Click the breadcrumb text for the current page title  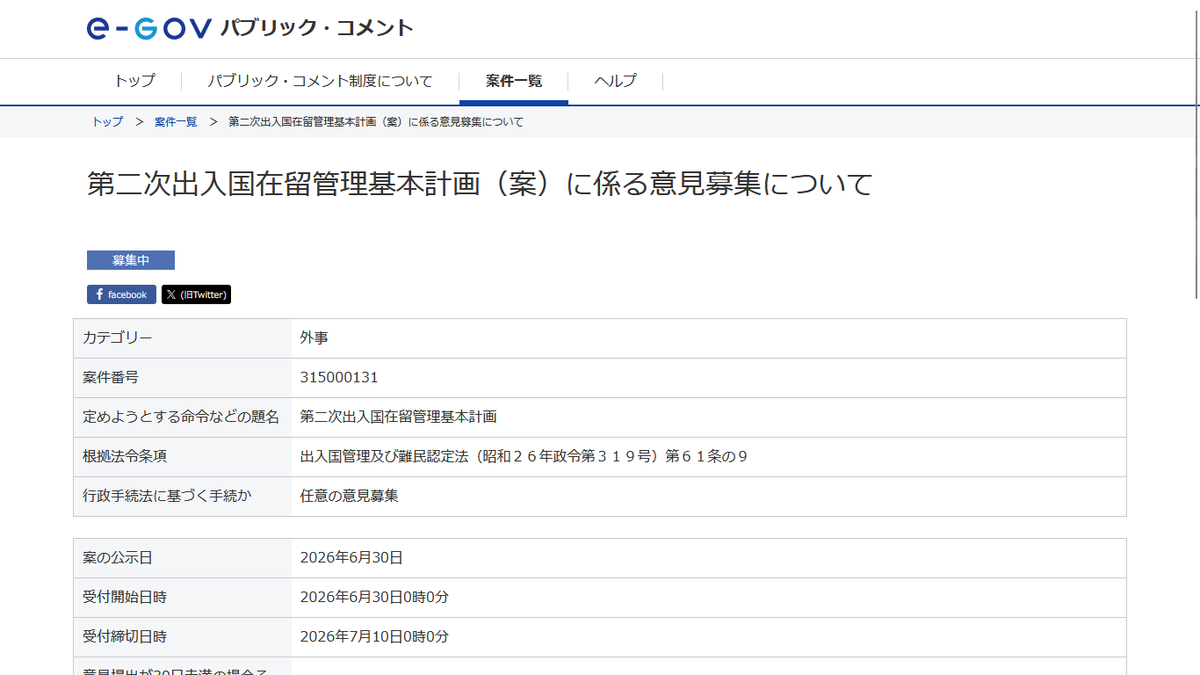pyautogui.click(x=376, y=122)
